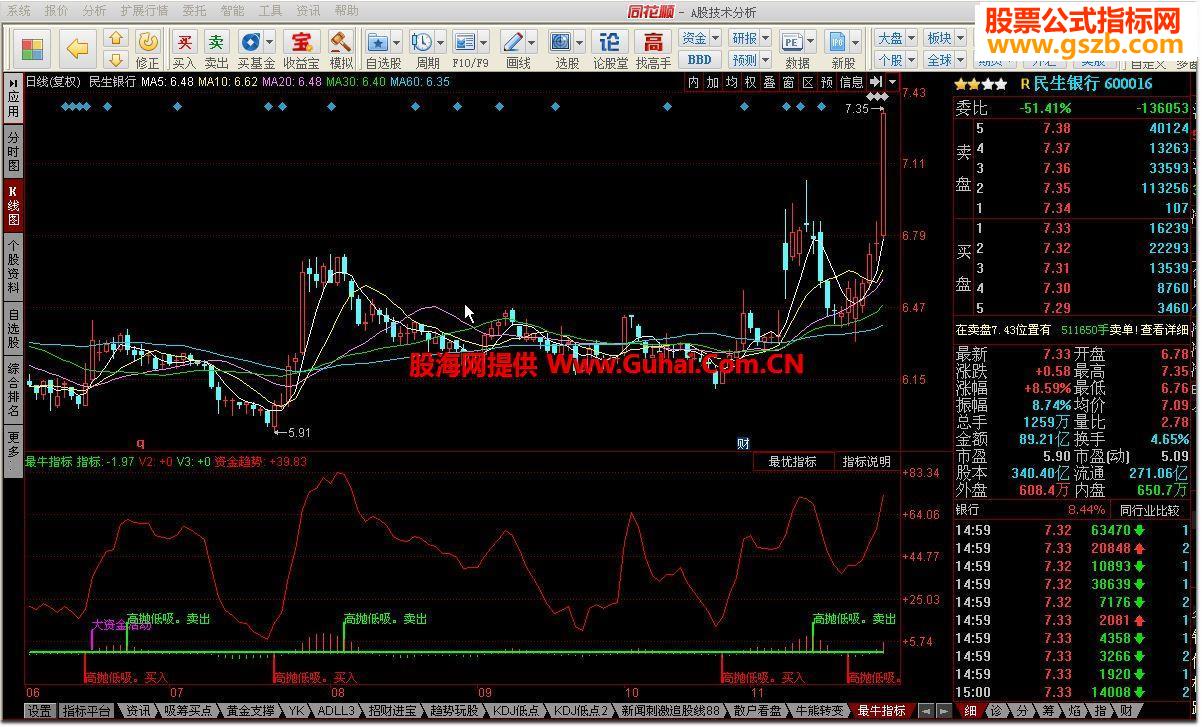Click the yellow up arrow button

point(116,39)
